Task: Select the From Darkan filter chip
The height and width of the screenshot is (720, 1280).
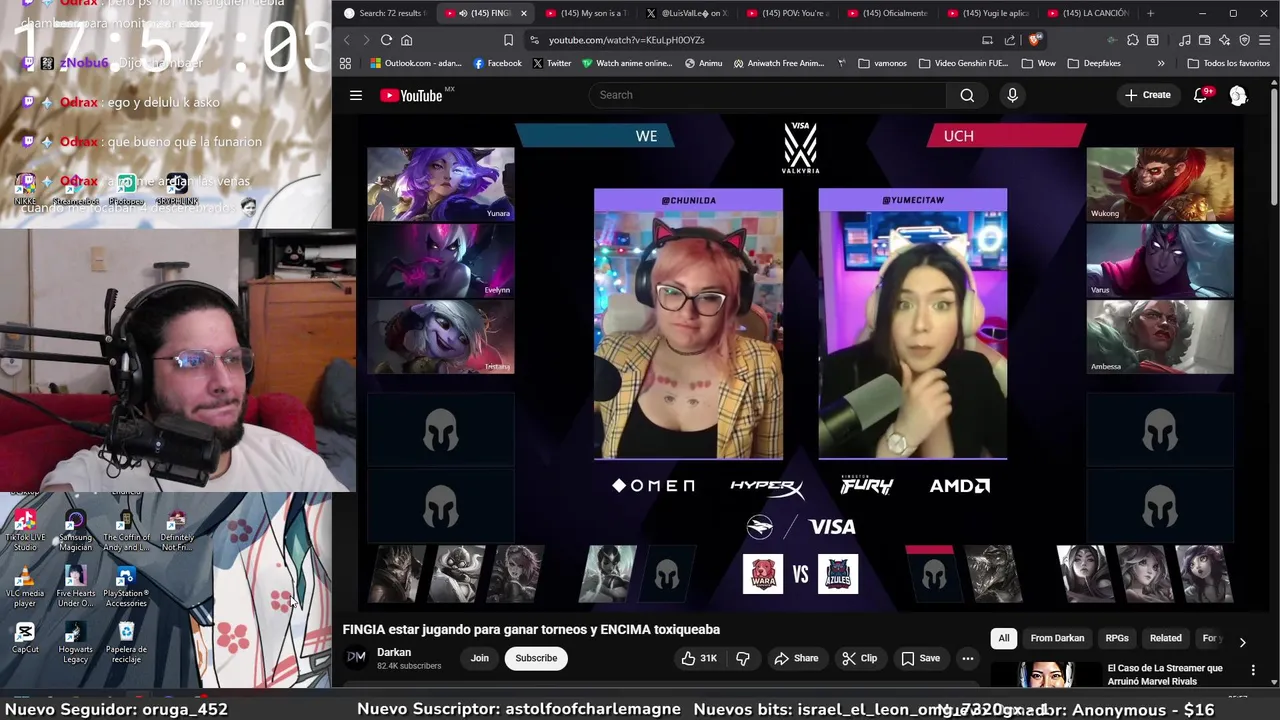Action: pyautogui.click(x=1057, y=638)
